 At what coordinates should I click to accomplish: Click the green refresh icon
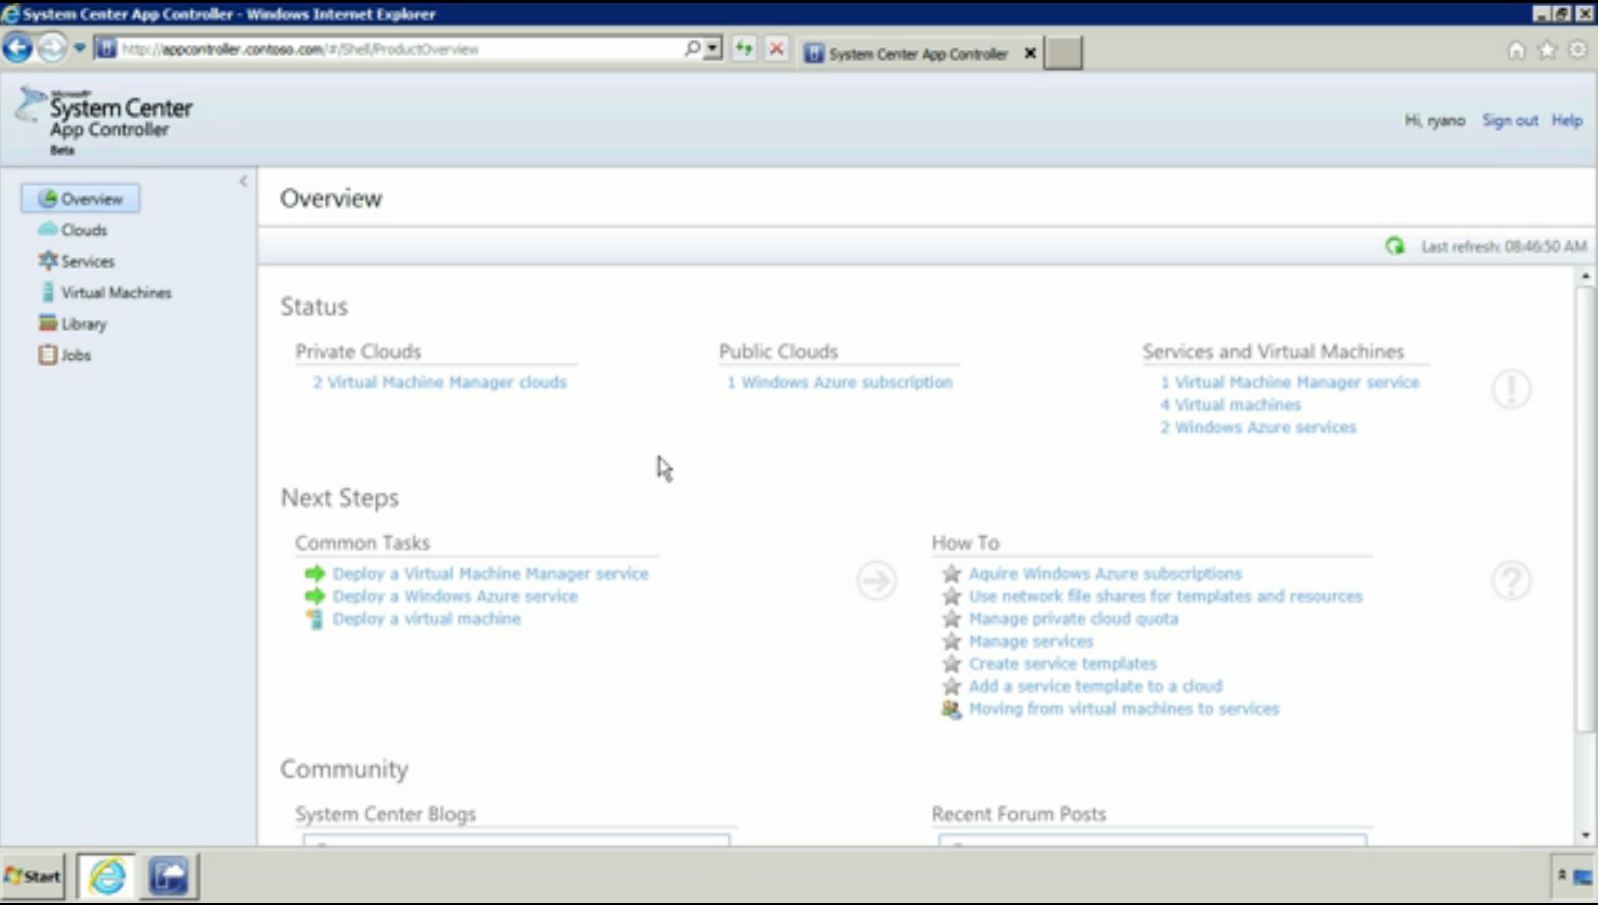[1394, 246]
